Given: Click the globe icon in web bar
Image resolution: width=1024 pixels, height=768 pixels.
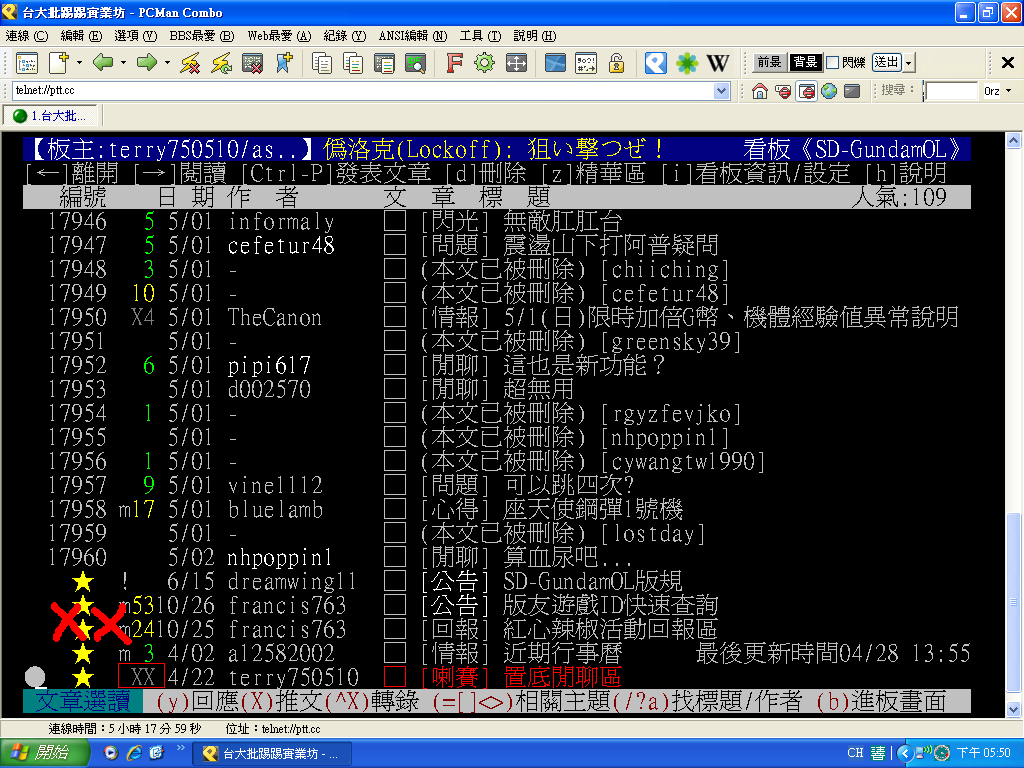Looking at the screenshot, I should click(829, 91).
